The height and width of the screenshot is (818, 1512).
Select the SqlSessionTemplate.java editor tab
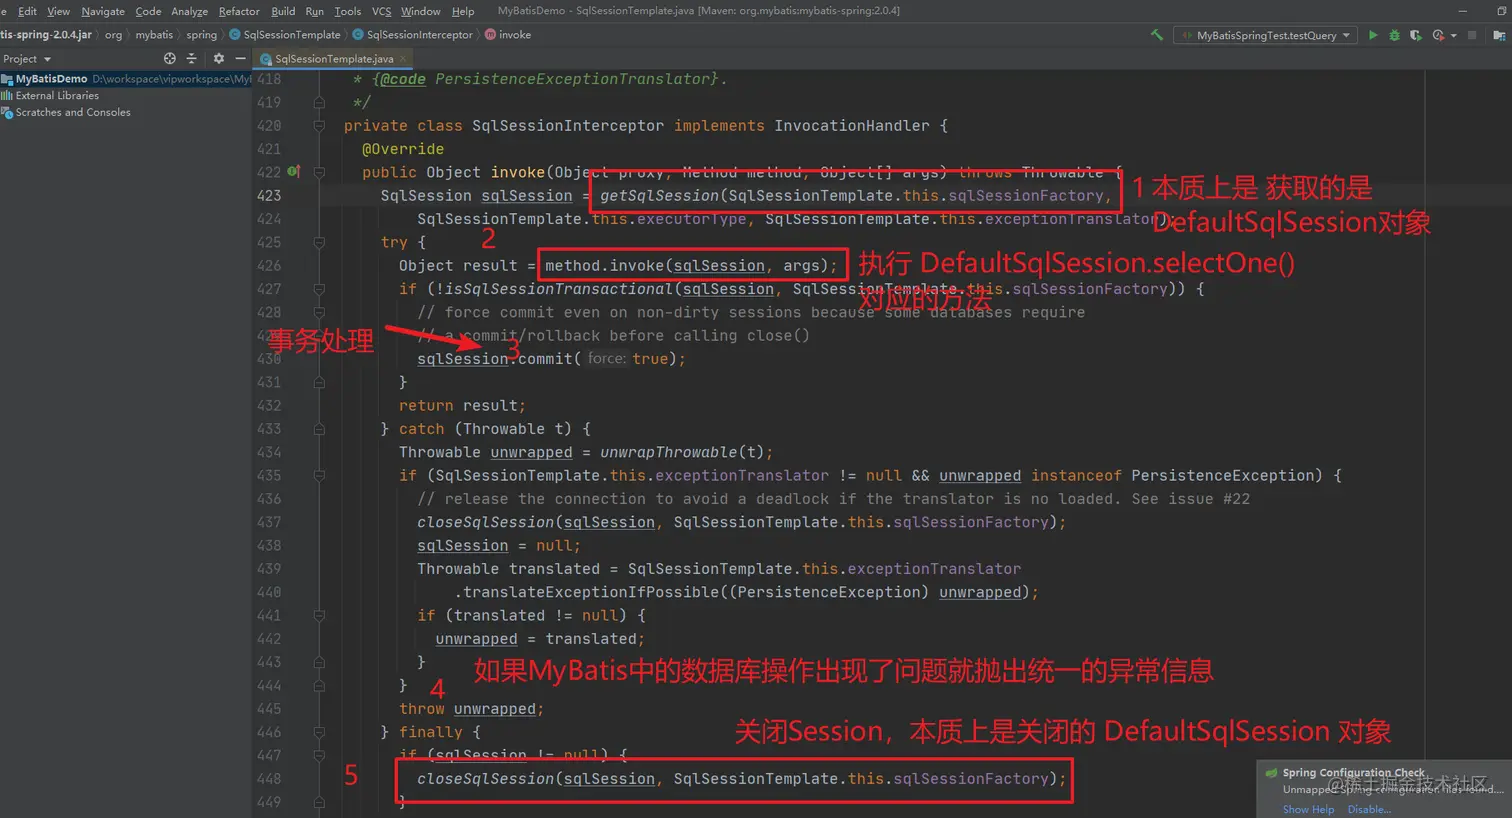(x=334, y=59)
